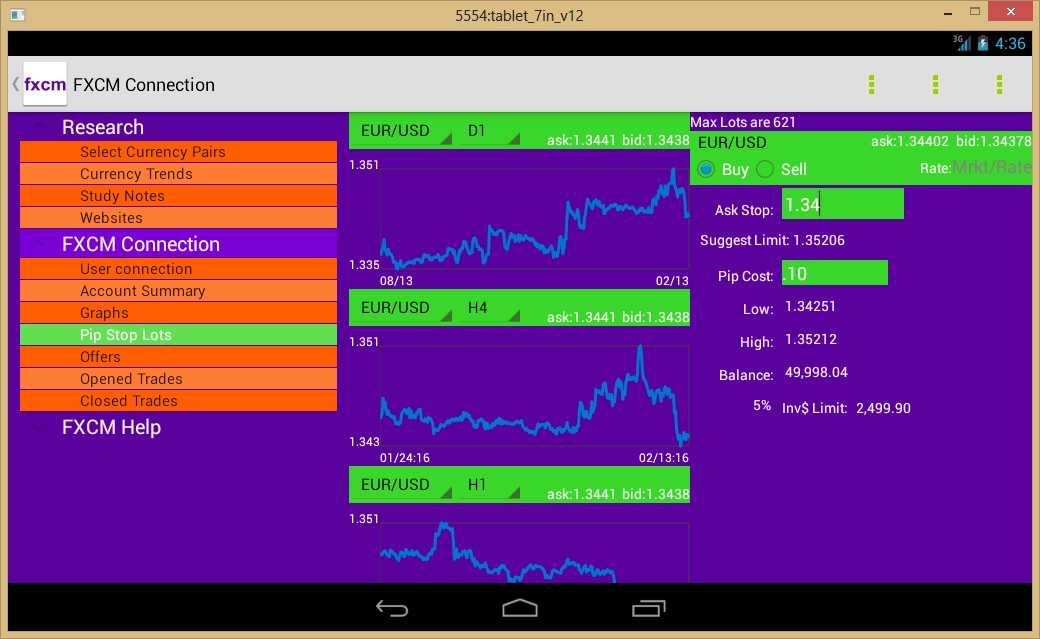
Task: Click the H1 EUR/USD price chart
Action: pos(535,553)
